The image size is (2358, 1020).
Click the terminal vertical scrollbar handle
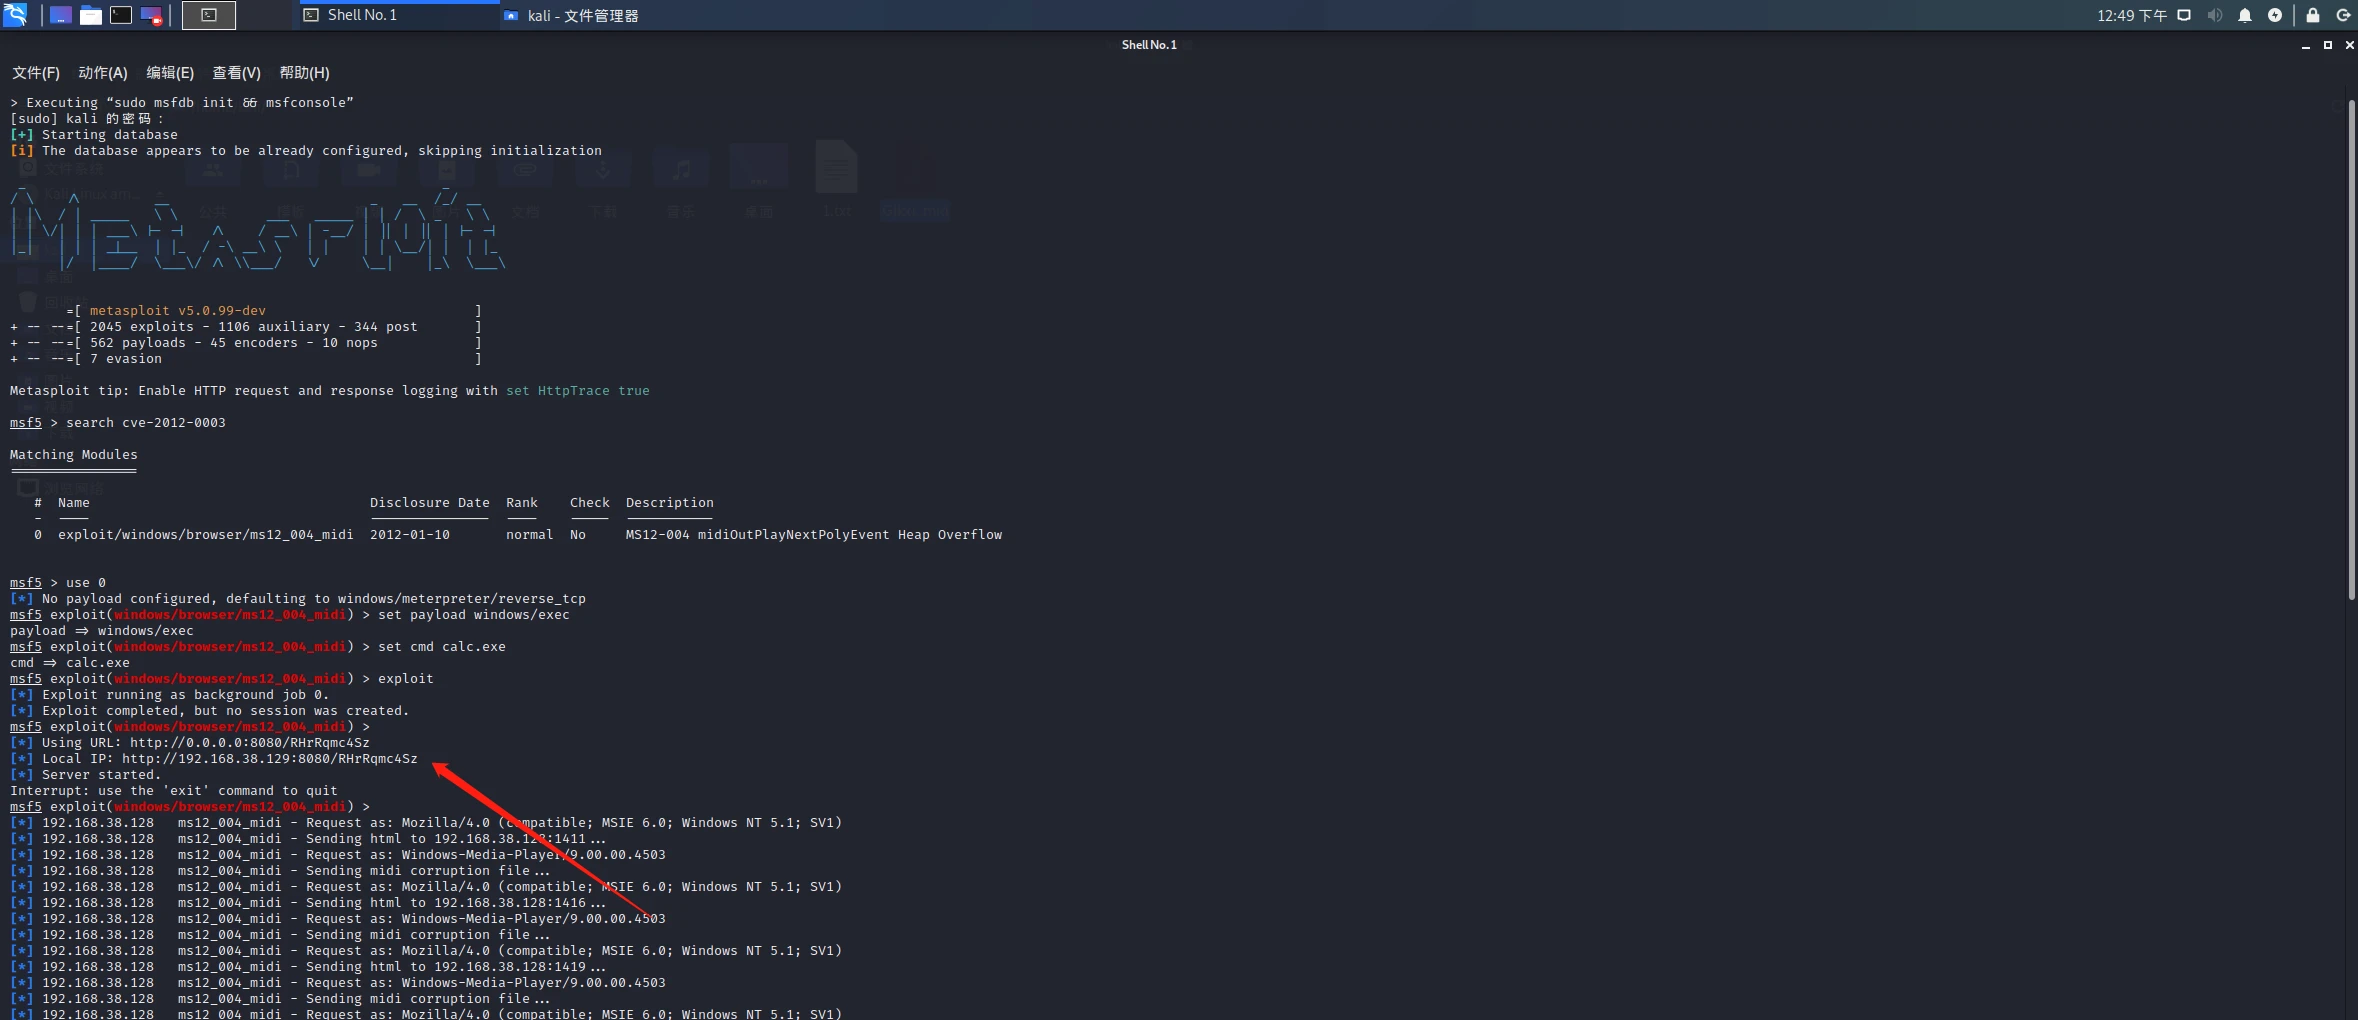[x=2351, y=350]
